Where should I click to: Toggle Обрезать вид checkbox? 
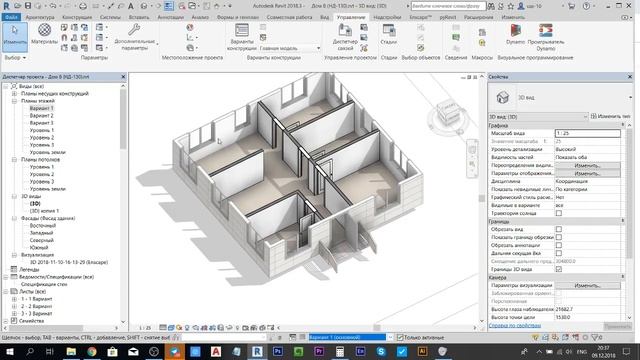pos(559,229)
